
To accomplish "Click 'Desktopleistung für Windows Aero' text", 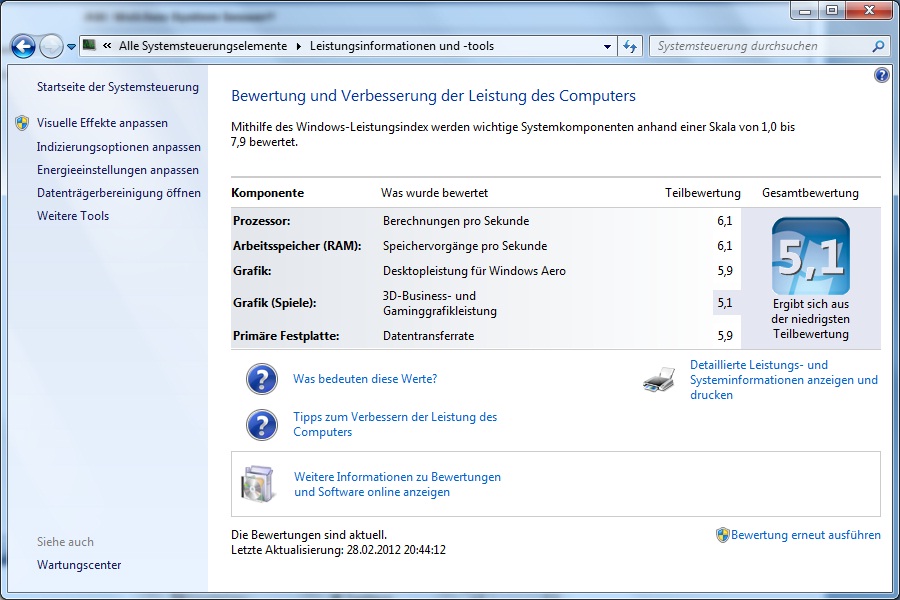I will click(x=474, y=271).
